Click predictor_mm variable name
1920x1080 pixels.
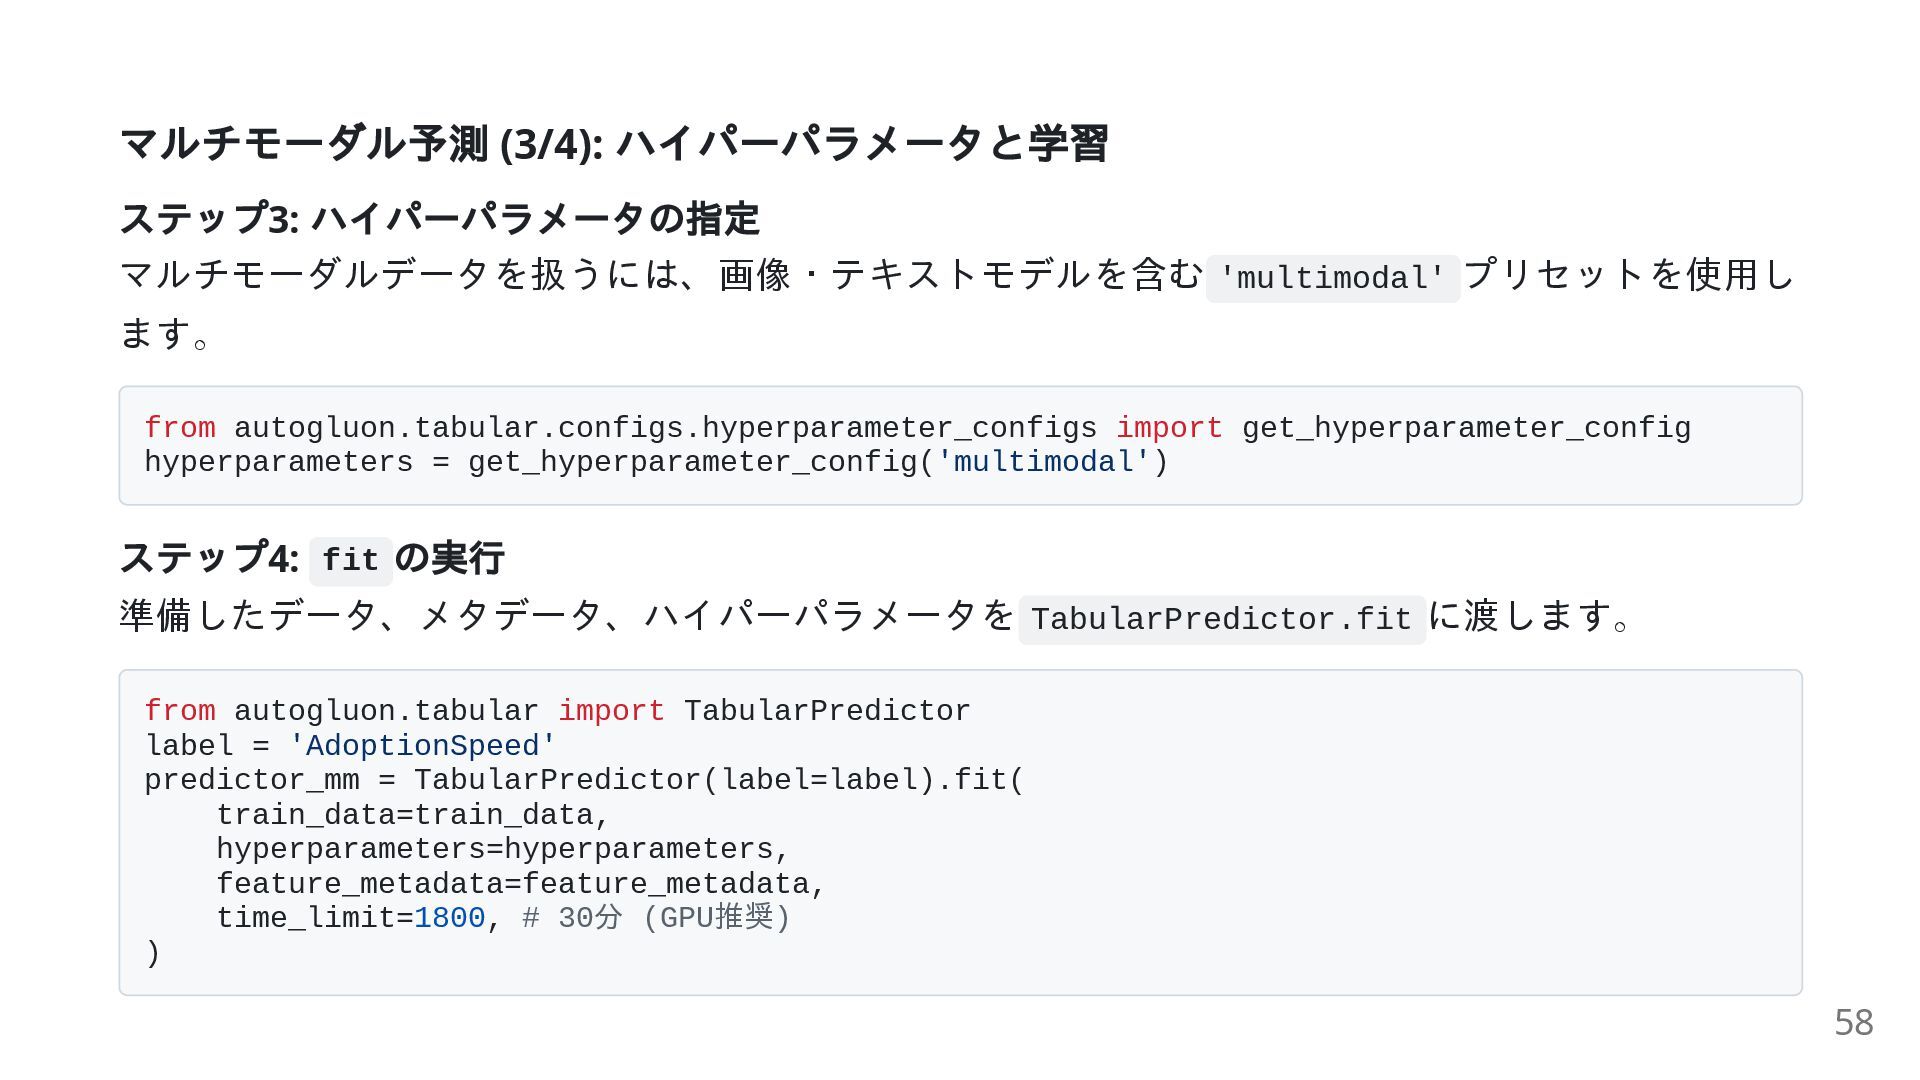point(251,780)
